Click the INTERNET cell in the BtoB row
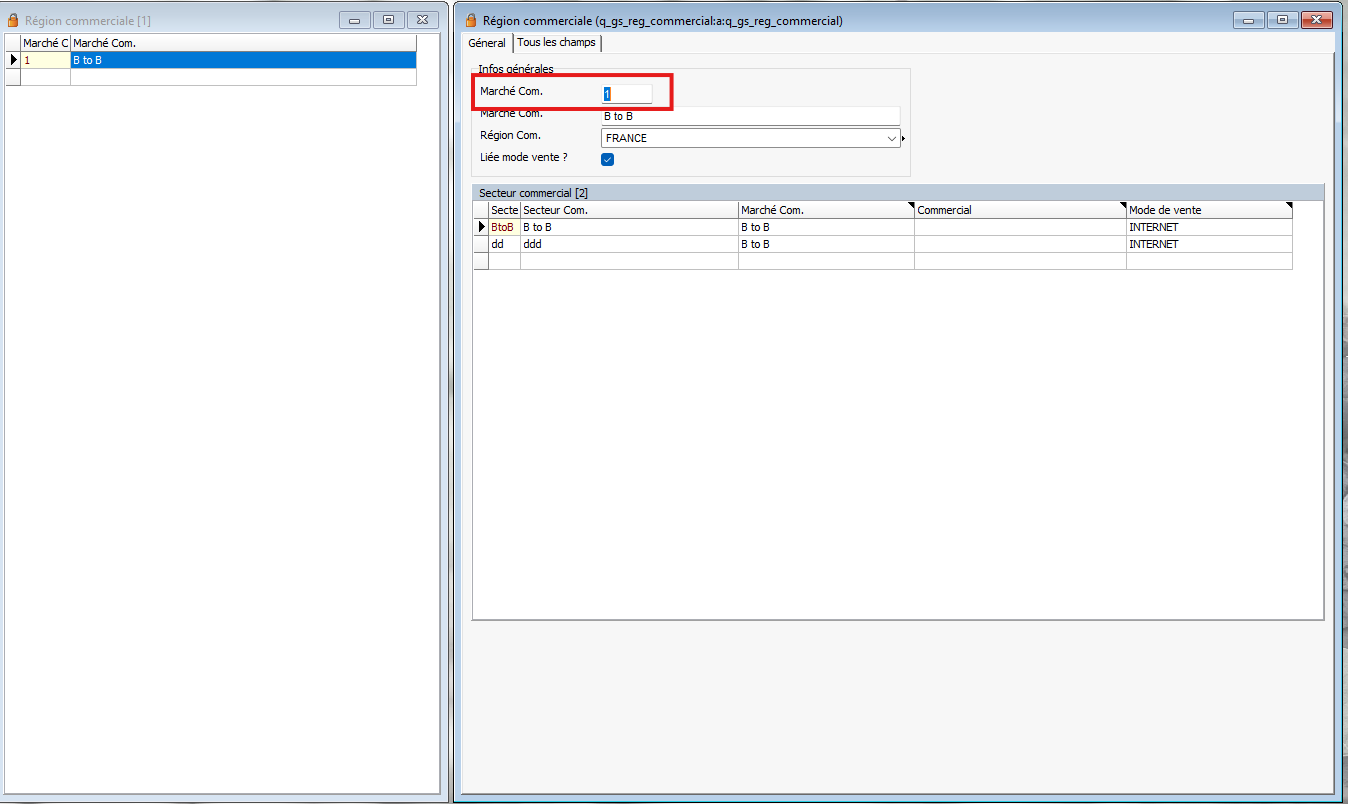The width and height of the screenshot is (1348, 804). (1208, 227)
